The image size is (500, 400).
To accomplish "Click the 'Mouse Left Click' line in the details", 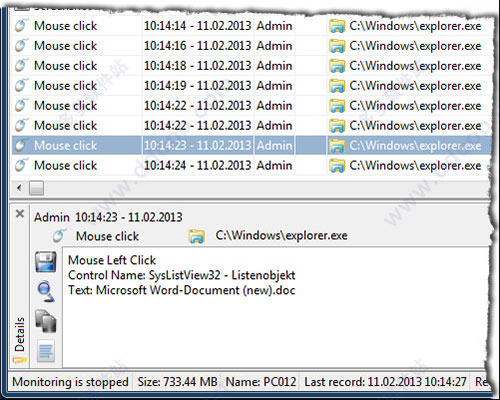I will pos(112,260).
